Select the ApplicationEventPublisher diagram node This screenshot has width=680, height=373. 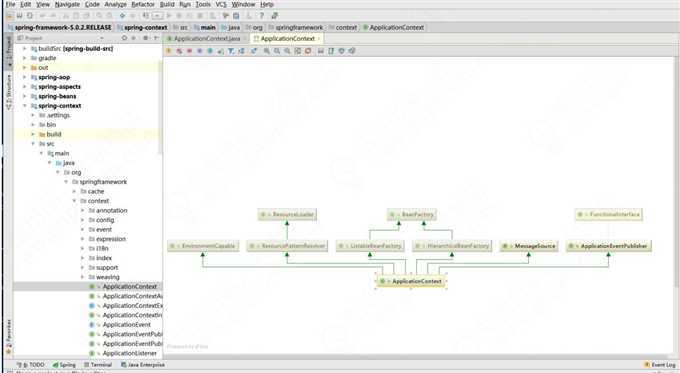(x=609, y=246)
